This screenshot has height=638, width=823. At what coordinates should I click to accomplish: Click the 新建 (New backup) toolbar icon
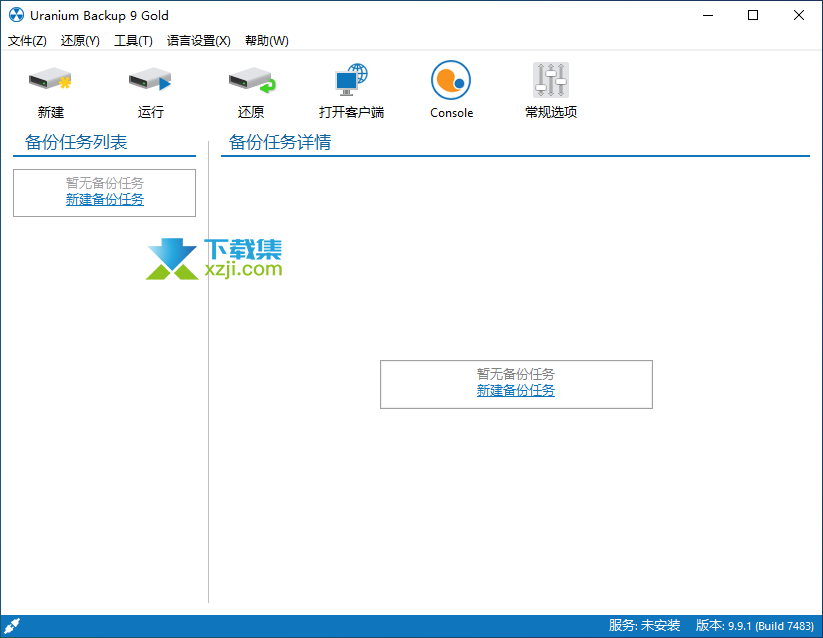50,81
